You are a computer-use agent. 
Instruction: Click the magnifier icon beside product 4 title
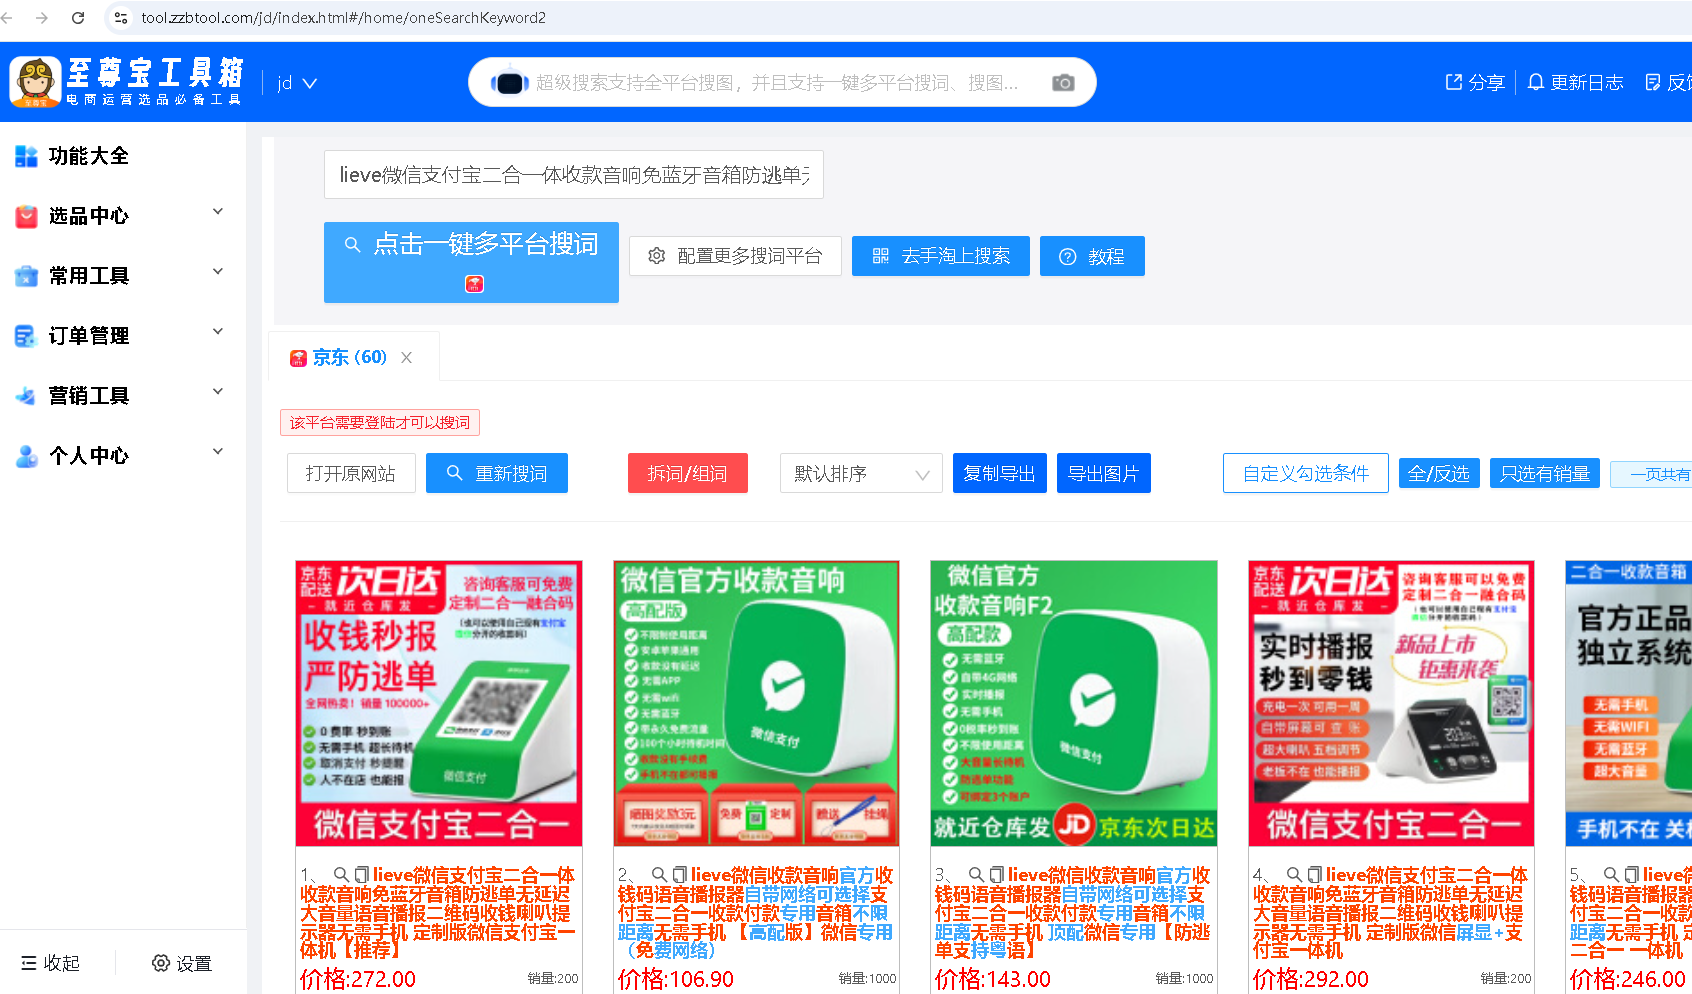pos(1294,875)
